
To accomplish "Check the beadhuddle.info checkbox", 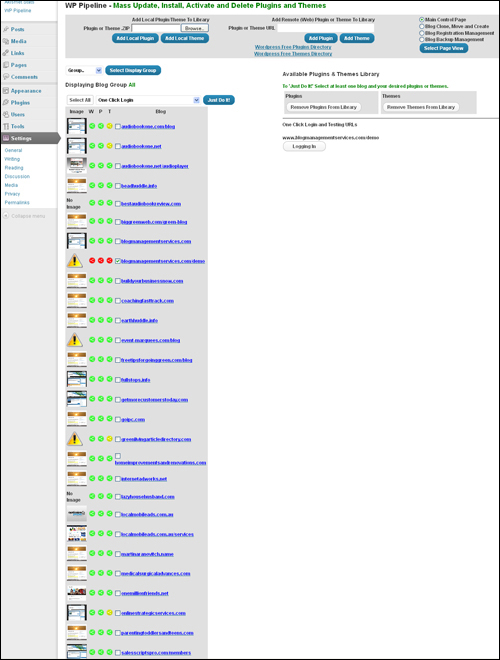I will (x=118, y=186).
